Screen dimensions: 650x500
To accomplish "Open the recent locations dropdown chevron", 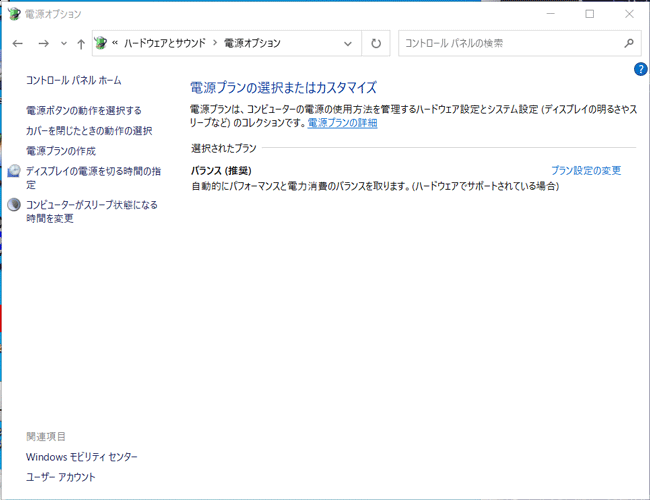I will (63, 44).
